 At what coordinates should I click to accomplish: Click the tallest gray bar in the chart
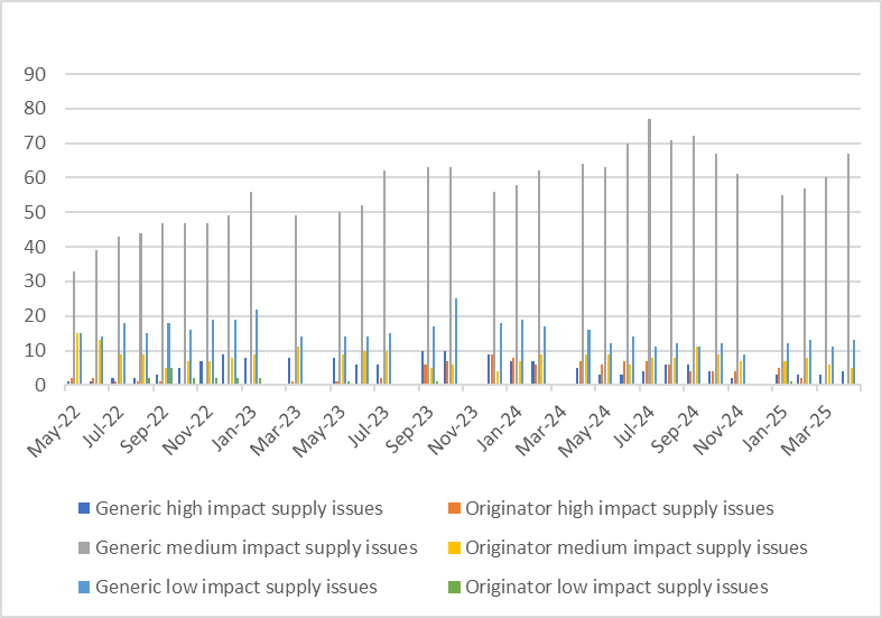pos(649,252)
